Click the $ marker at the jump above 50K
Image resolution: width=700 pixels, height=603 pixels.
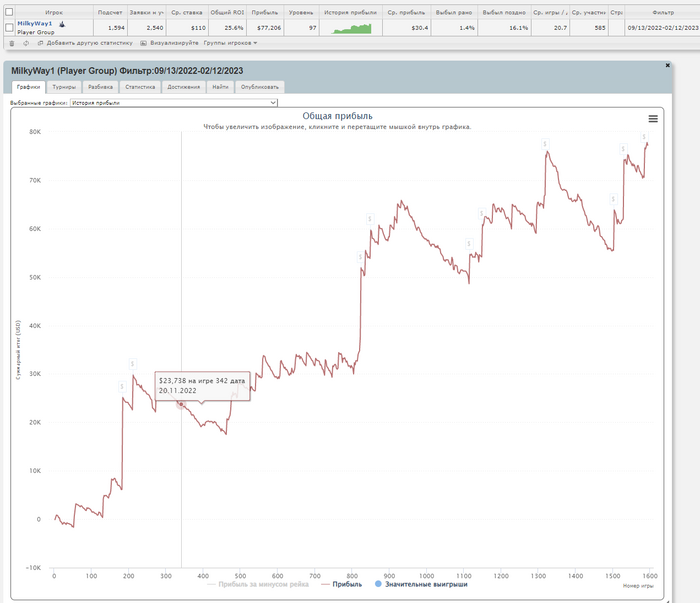tap(360, 257)
